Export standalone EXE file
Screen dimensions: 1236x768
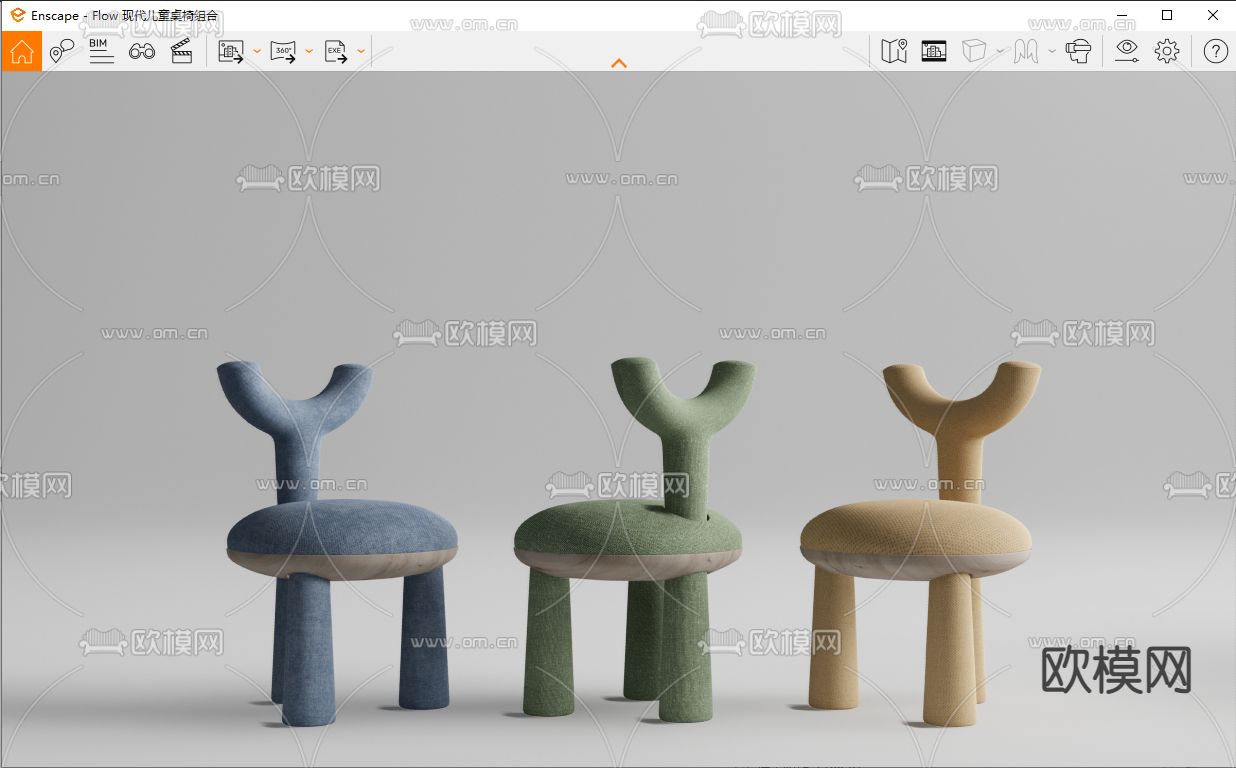point(336,51)
